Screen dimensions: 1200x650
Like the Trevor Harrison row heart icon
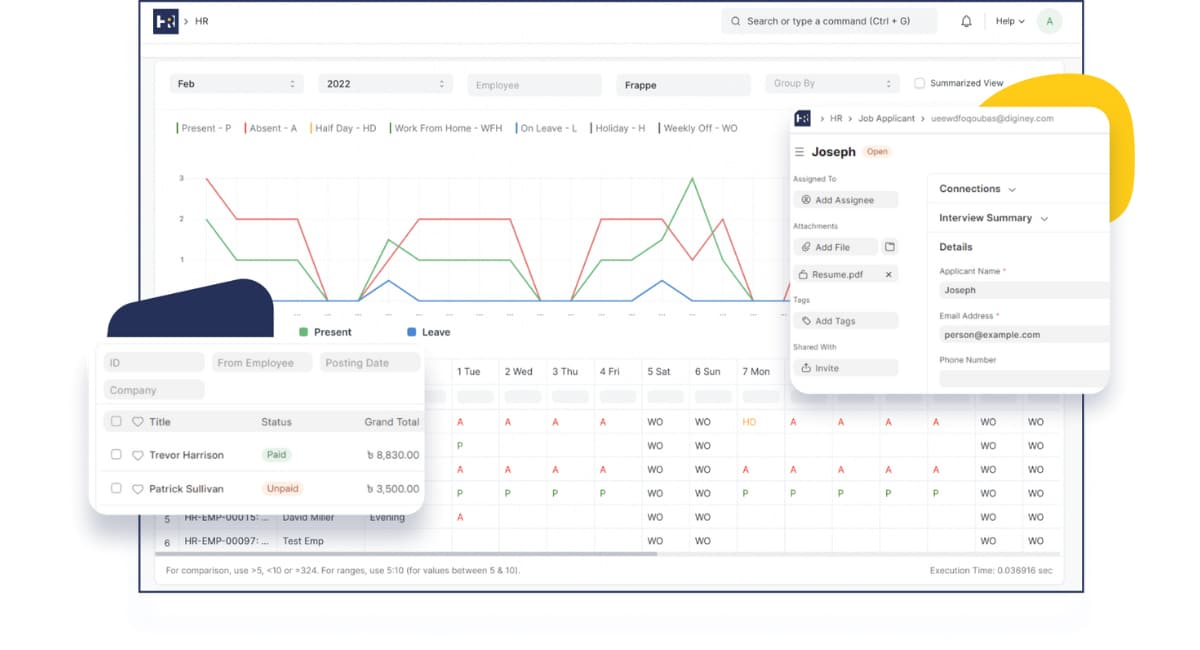tap(138, 455)
